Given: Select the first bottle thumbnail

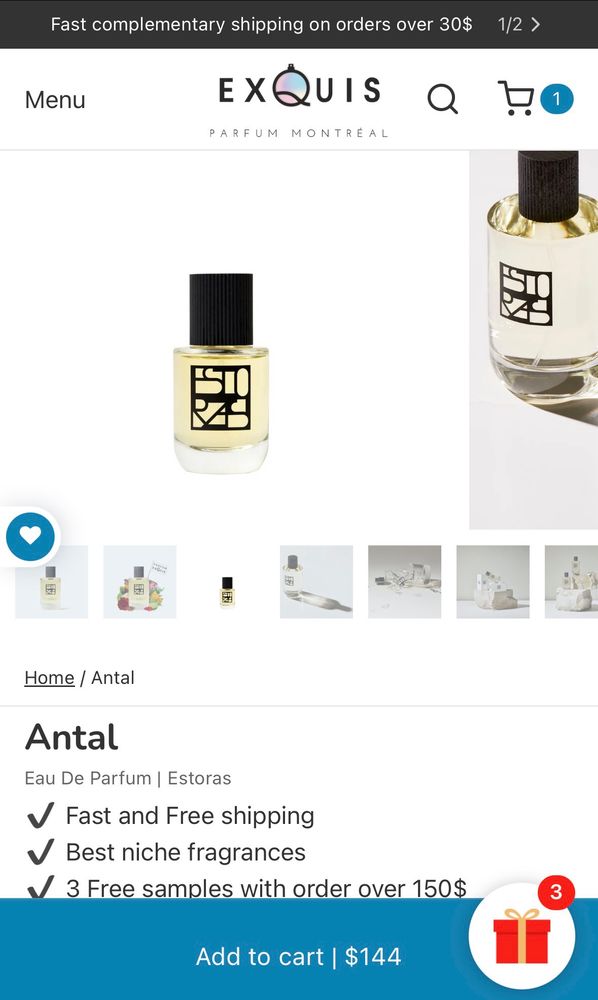Looking at the screenshot, I should (x=52, y=582).
